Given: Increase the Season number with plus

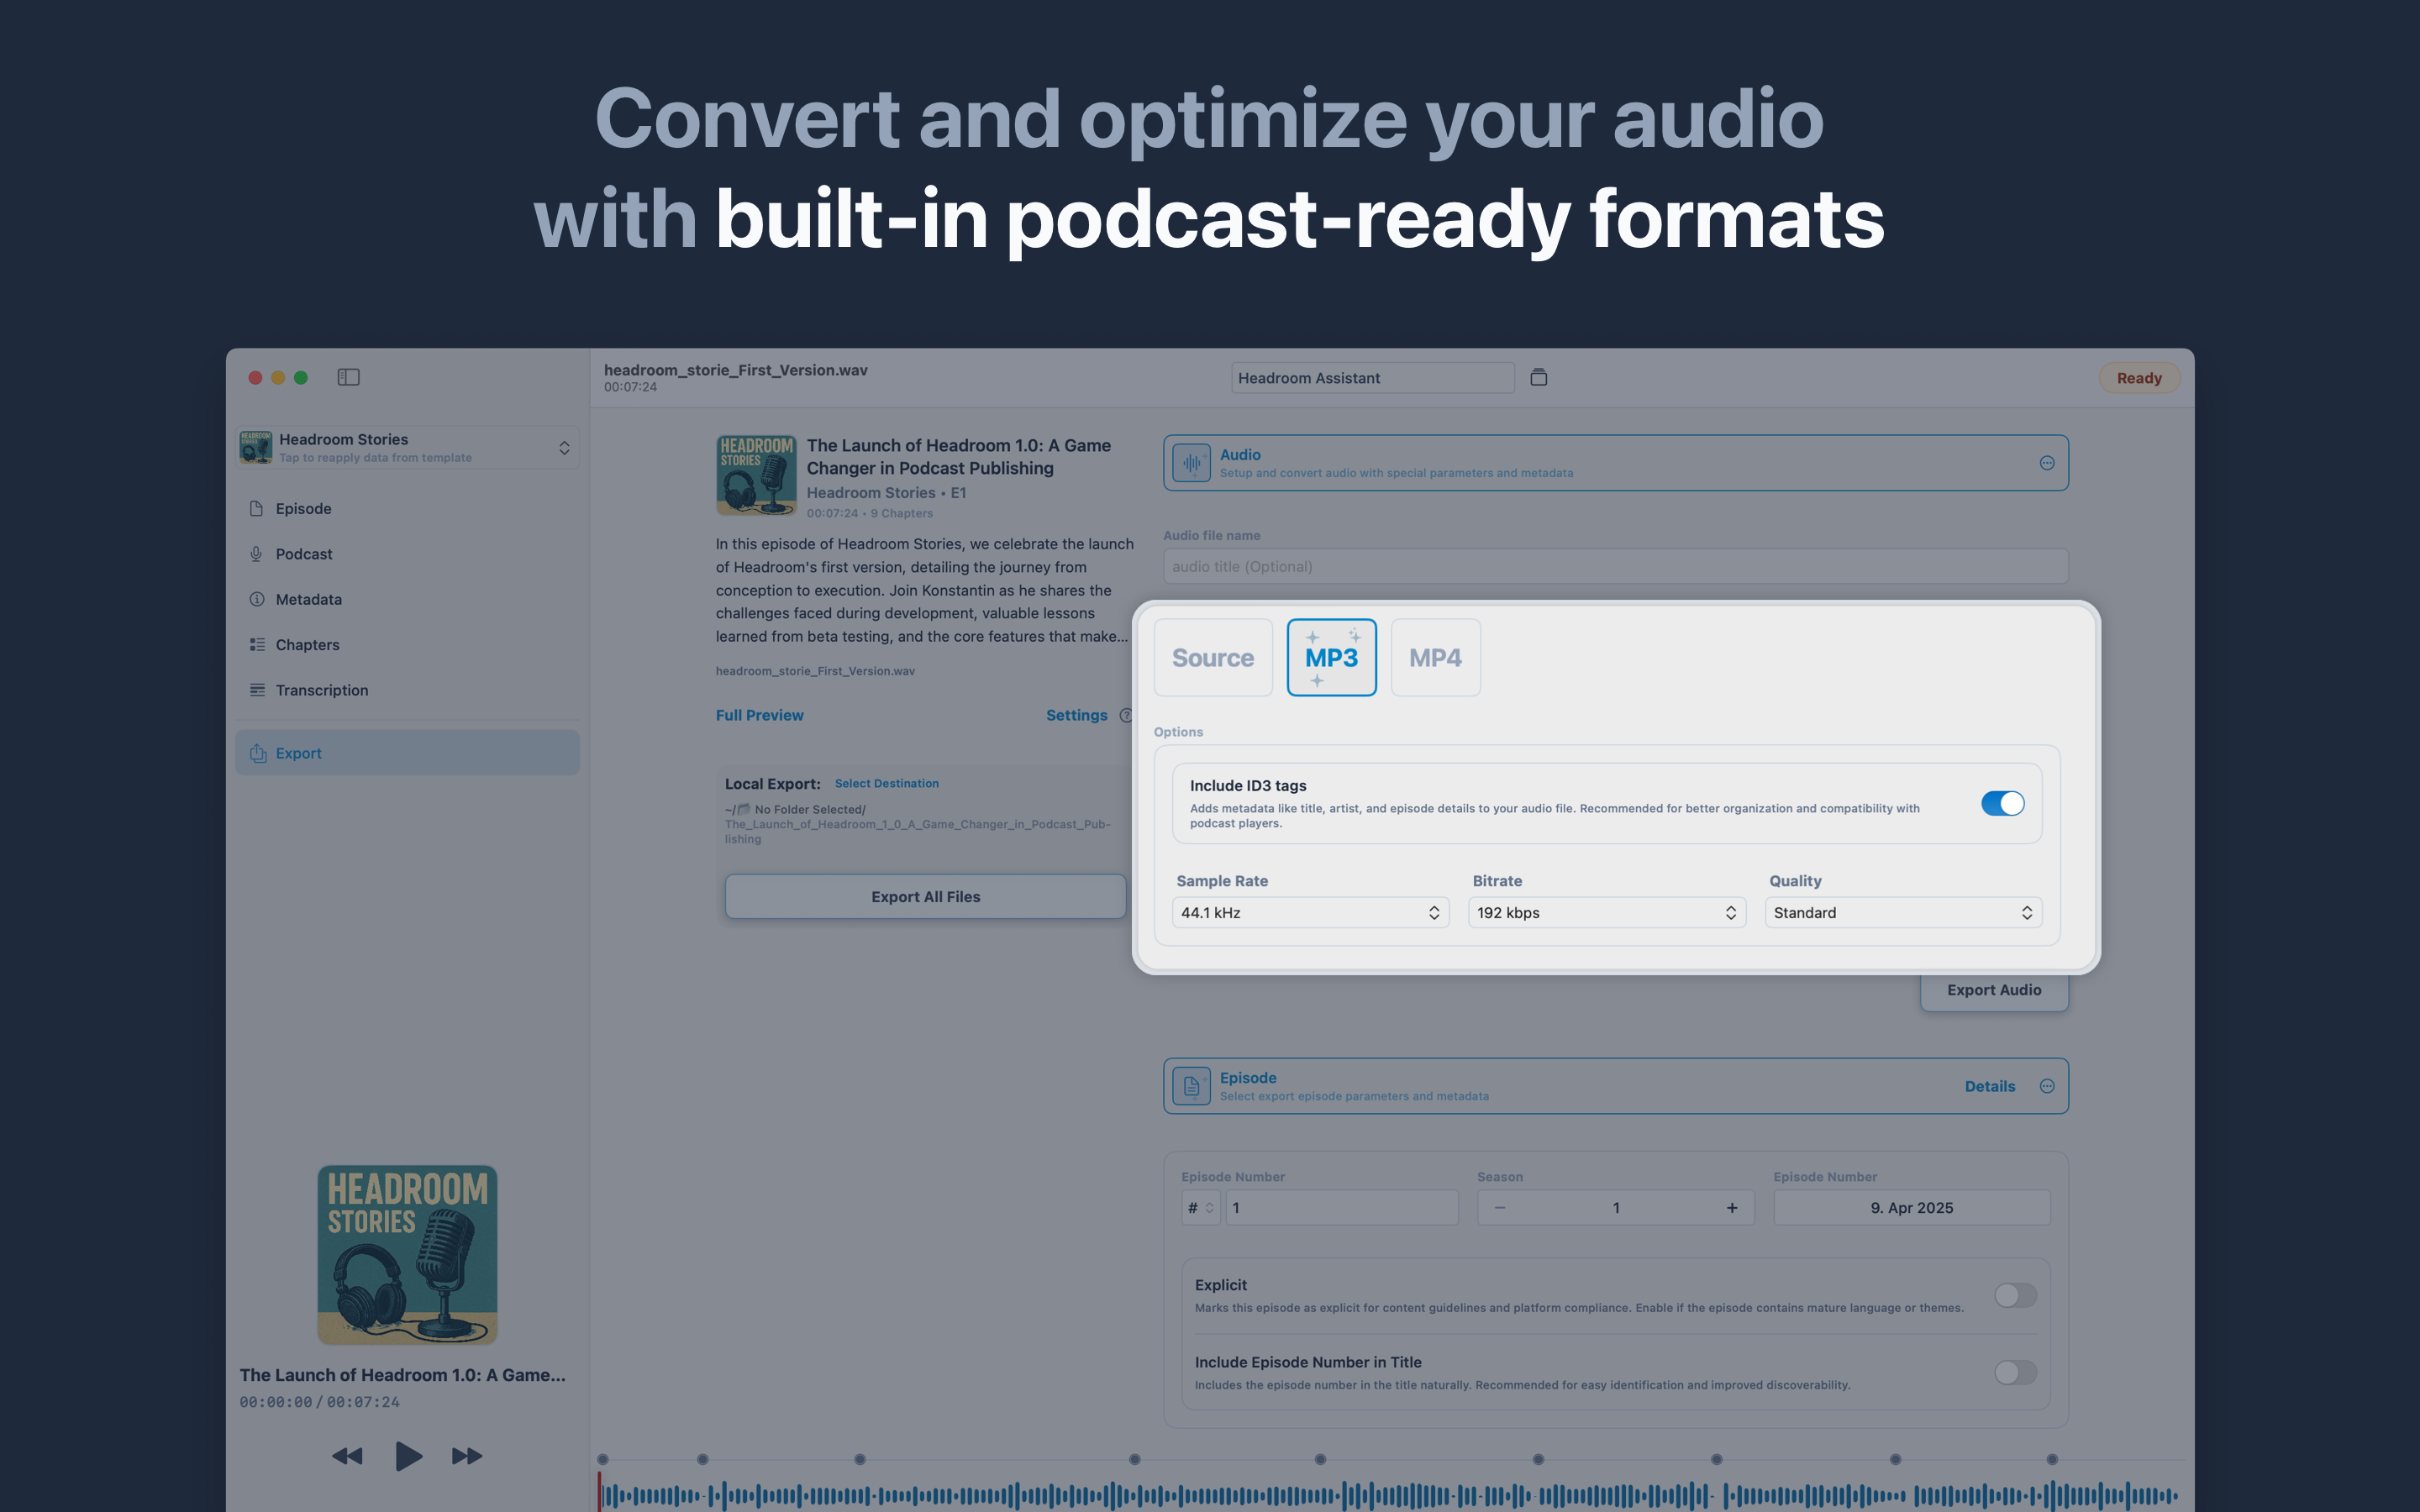Looking at the screenshot, I should coord(1731,1208).
